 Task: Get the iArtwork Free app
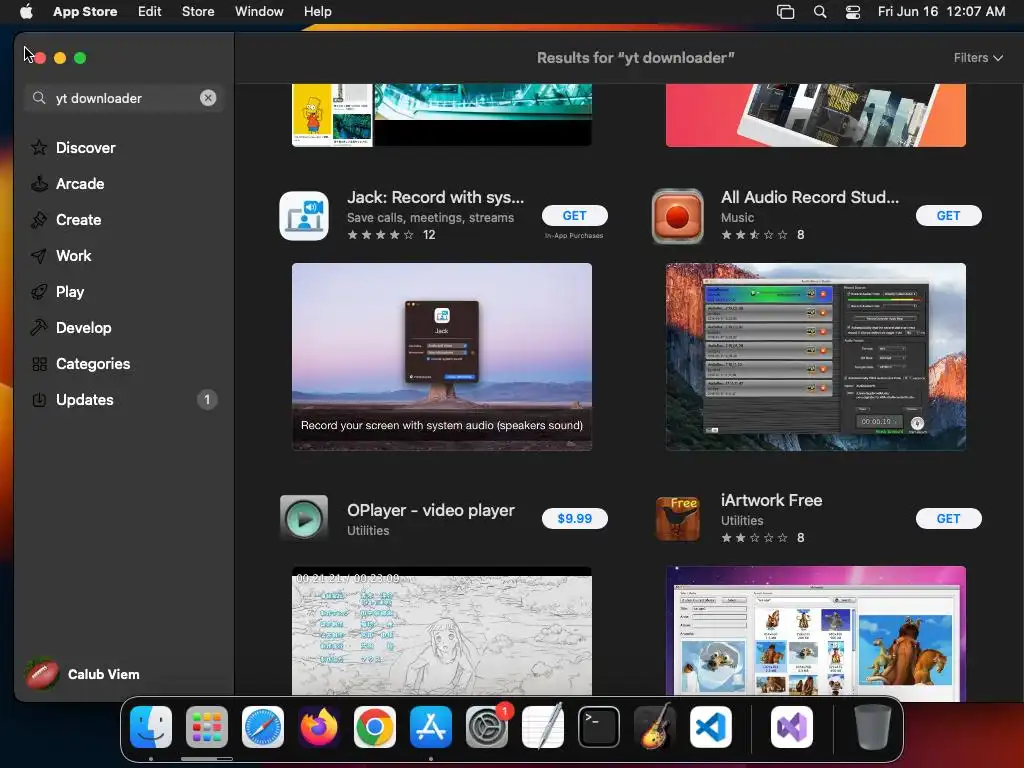[948, 519]
